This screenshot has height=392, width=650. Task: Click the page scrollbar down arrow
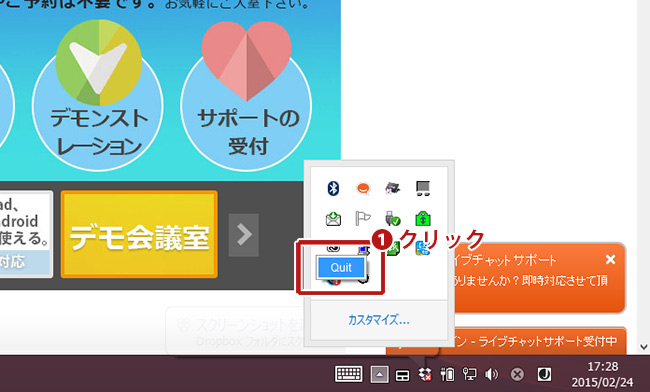point(644,347)
